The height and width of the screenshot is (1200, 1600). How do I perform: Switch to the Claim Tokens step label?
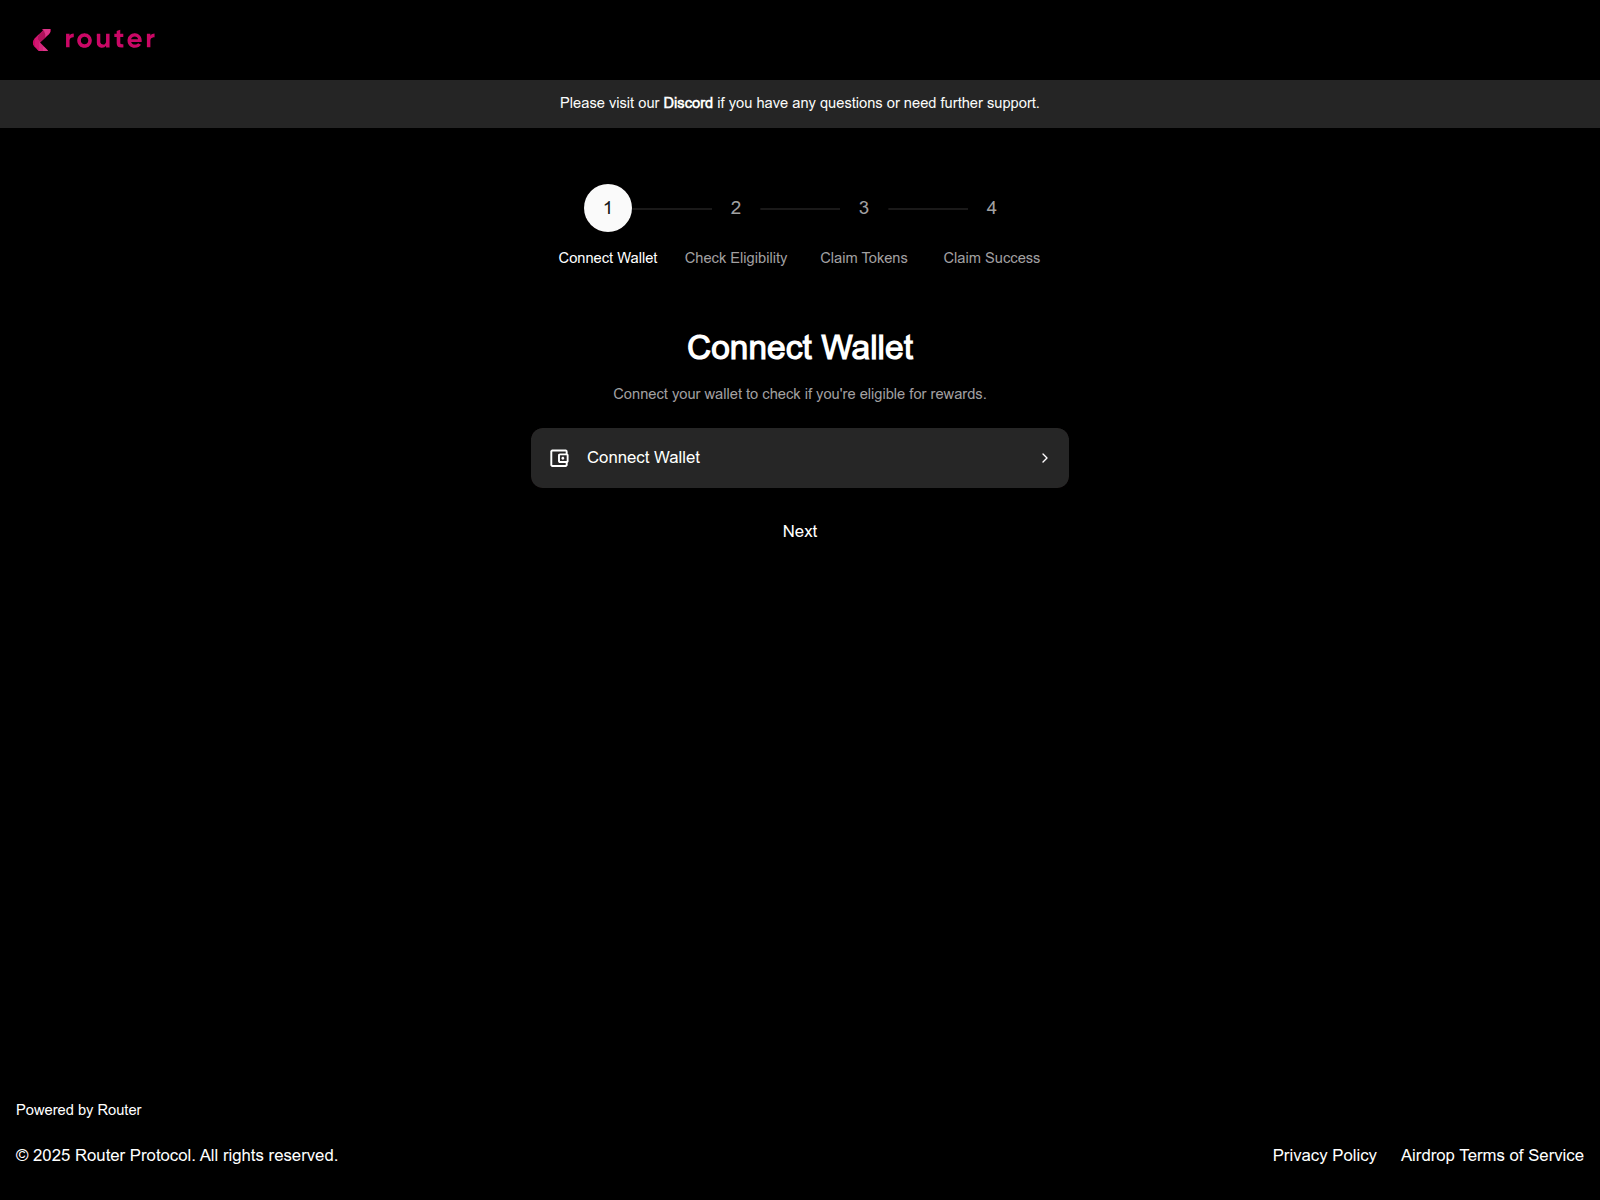tap(863, 257)
